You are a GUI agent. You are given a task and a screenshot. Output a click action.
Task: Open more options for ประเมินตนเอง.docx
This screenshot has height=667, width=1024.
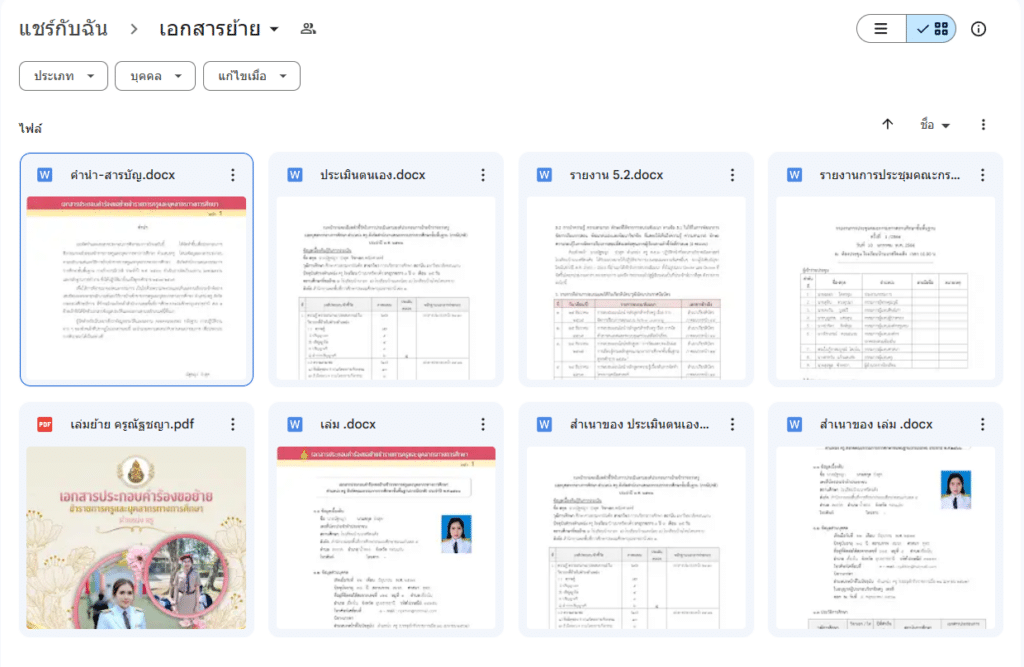click(483, 175)
